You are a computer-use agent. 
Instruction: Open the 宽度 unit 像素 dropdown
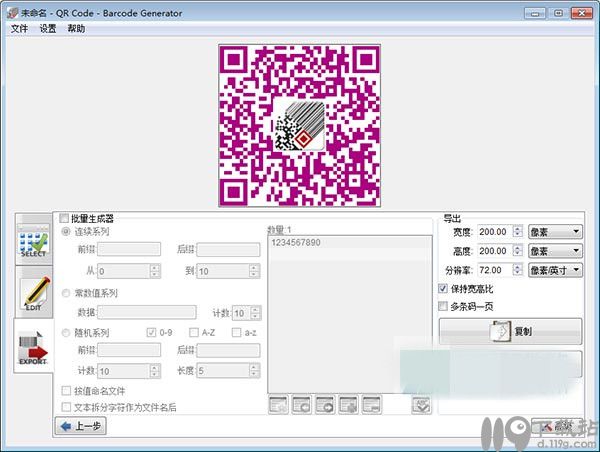[555, 232]
